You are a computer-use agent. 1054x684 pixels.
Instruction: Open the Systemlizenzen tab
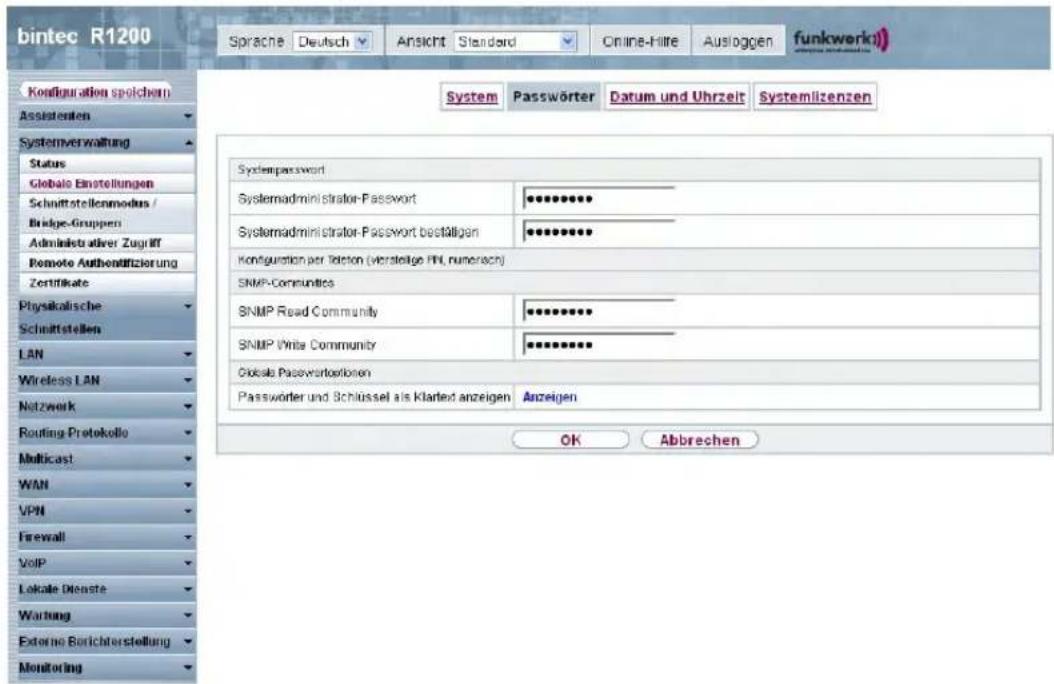click(x=815, y=97)
